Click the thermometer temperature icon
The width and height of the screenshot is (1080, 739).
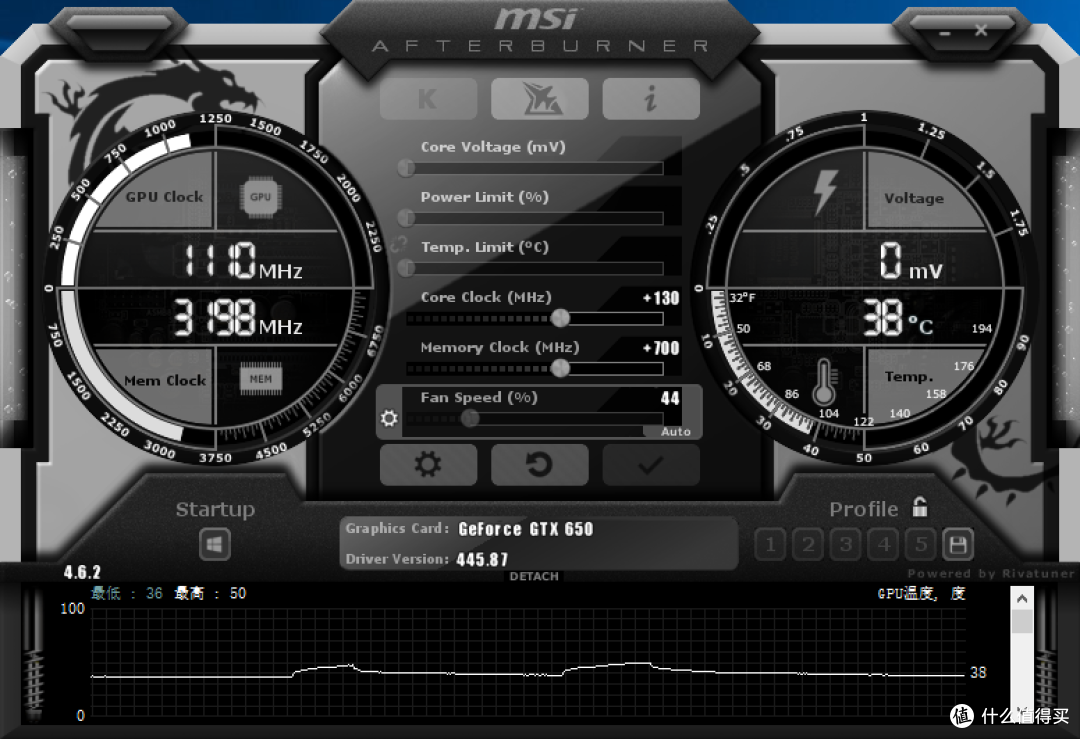(x=824, y=382)
